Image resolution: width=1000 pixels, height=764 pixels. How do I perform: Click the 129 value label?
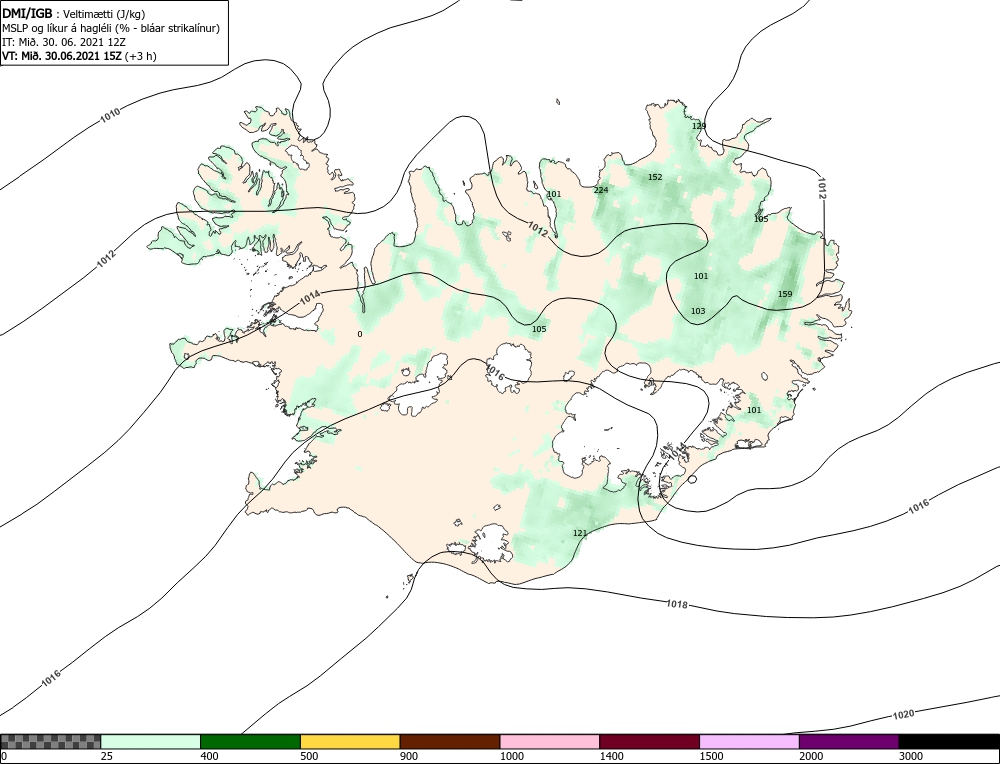699,126
